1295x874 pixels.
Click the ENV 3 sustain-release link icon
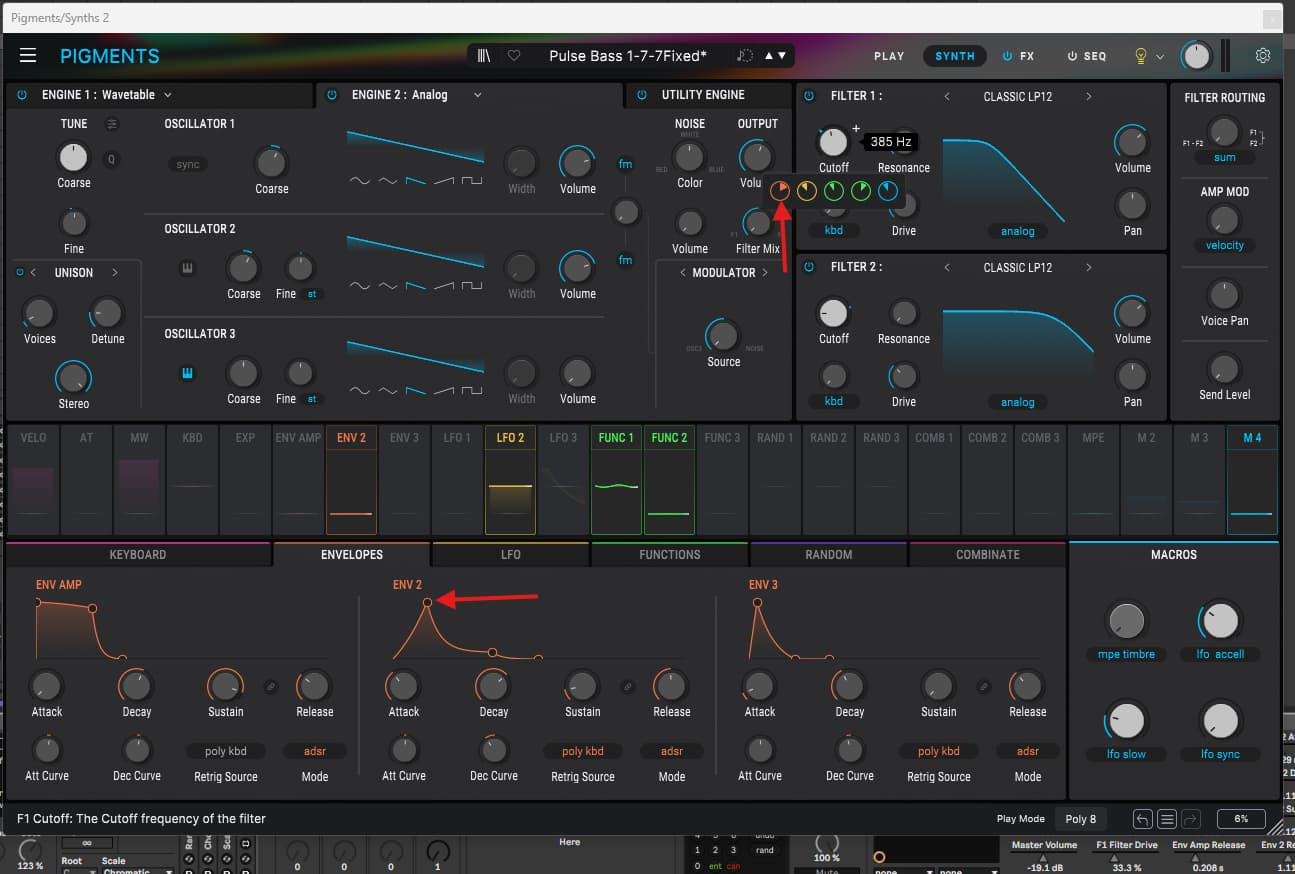coord(983,686)
